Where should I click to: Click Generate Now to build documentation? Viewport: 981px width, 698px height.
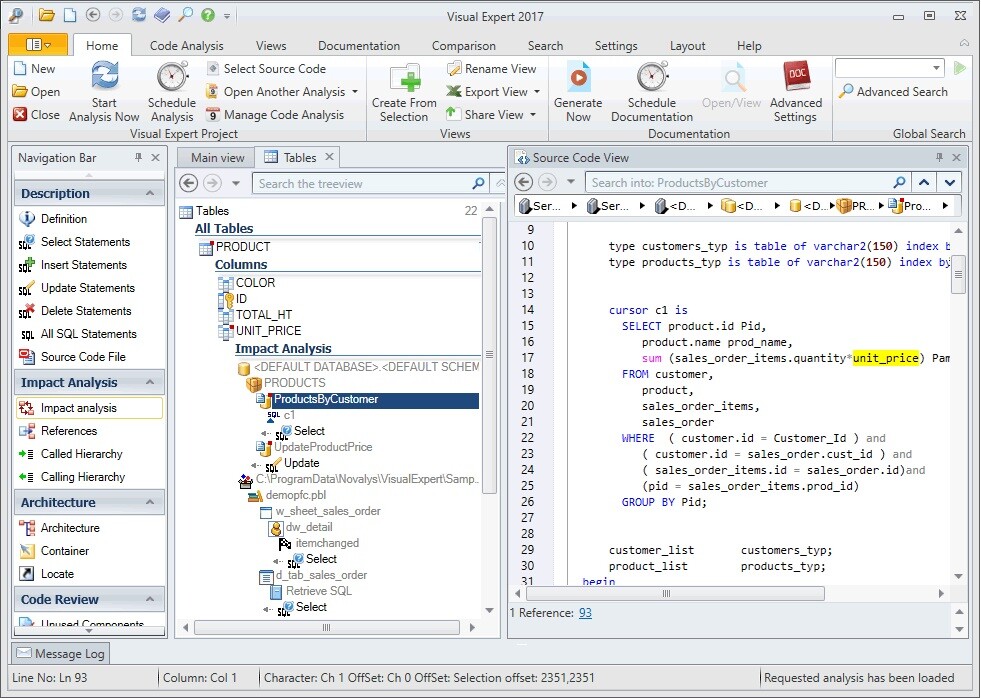coord(578,90)
